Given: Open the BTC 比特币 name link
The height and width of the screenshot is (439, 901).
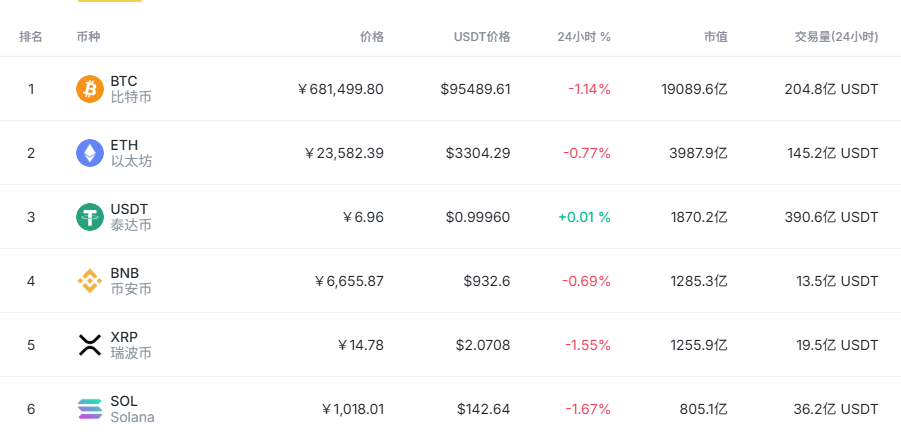Looking at the screenshot, I should 131,89.
